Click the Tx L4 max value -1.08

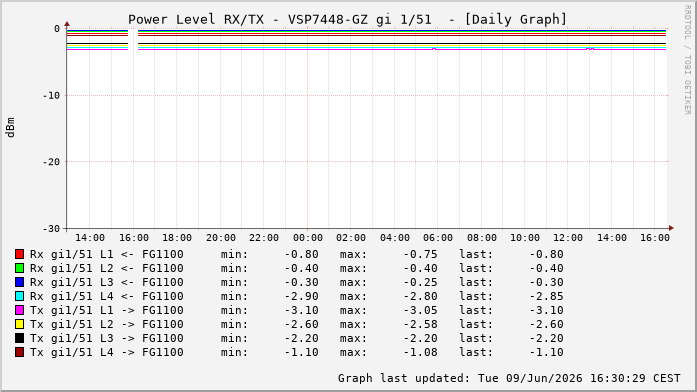[x=421, y=352]
